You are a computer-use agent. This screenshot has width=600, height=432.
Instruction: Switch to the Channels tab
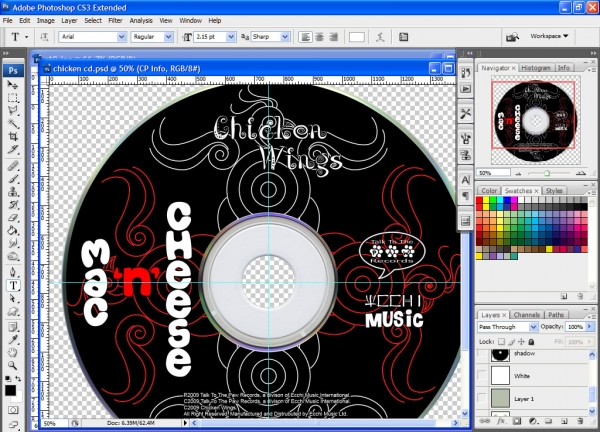click(x=527, y=315)
